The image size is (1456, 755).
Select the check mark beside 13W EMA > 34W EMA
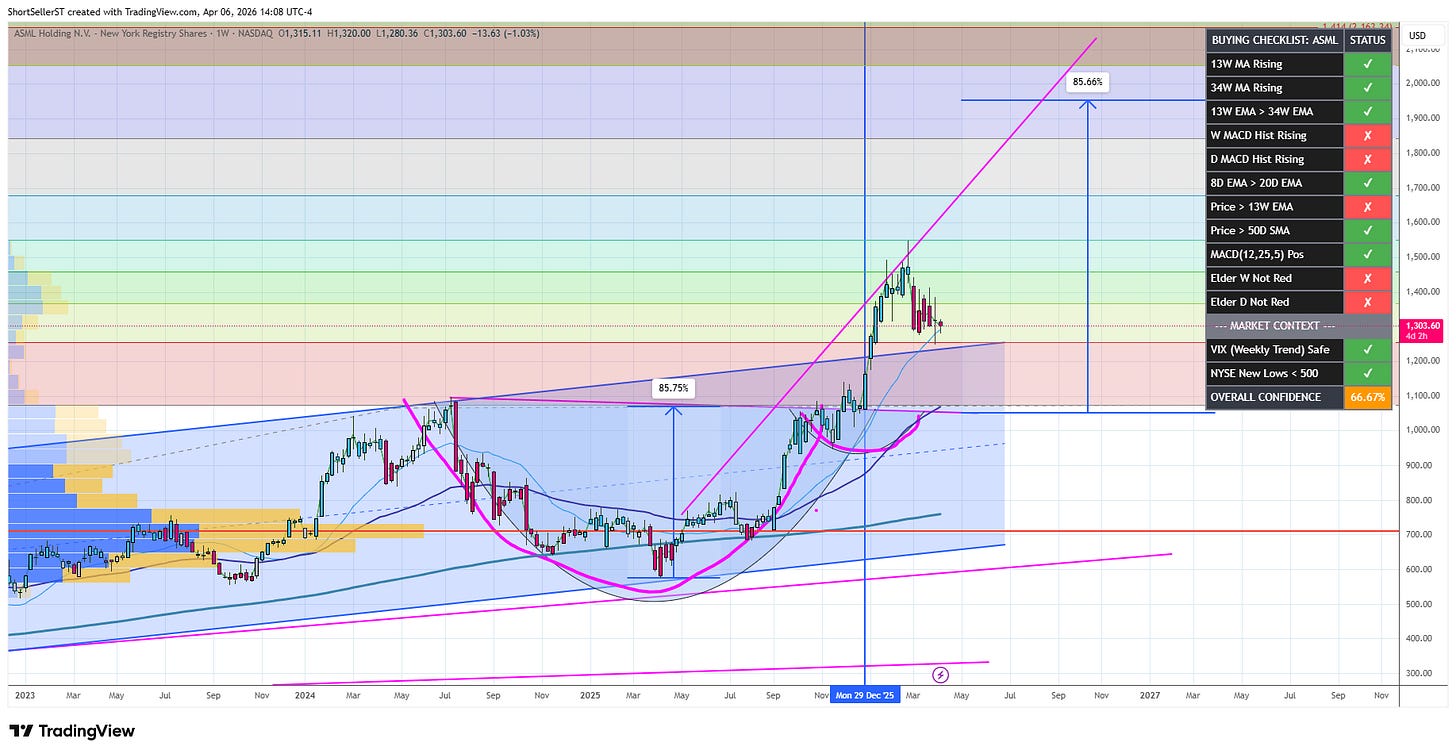click(1367, 111)
